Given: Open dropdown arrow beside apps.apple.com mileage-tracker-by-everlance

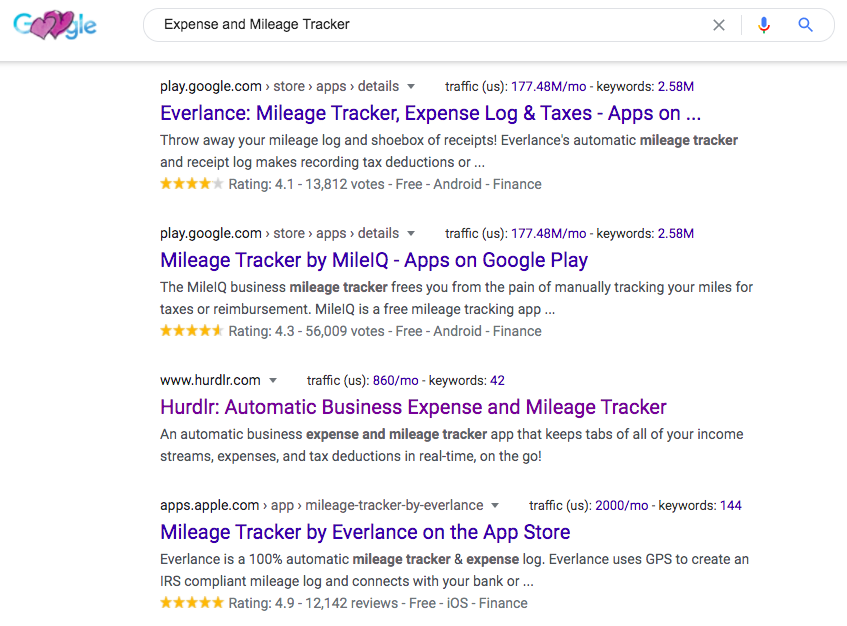Looking at the screenshot, I should (495, 506).
